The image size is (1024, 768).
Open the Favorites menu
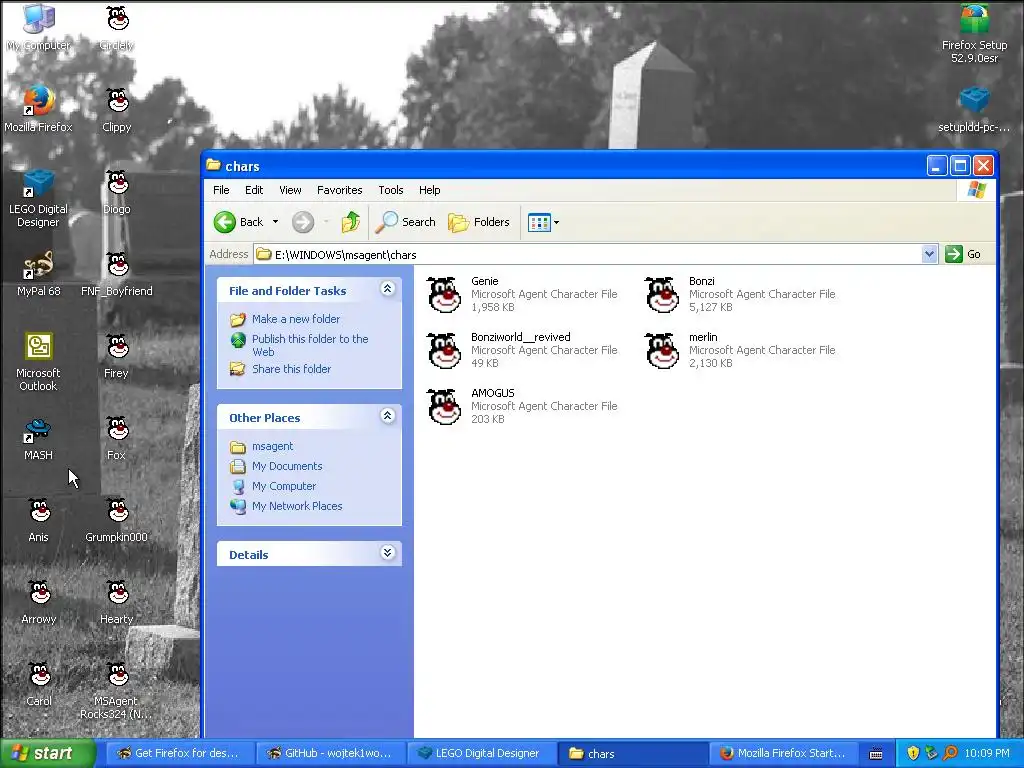pyautogui.click(x=340, y=190)
